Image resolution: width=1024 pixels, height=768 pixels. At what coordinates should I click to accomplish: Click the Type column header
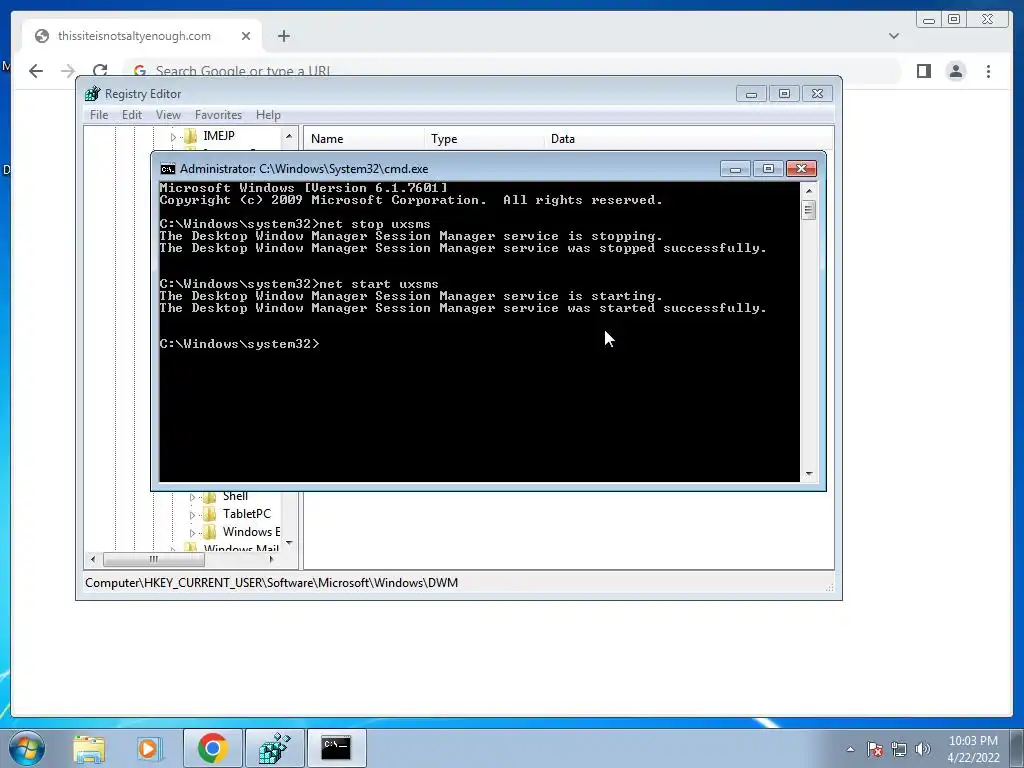click(483, 139)
